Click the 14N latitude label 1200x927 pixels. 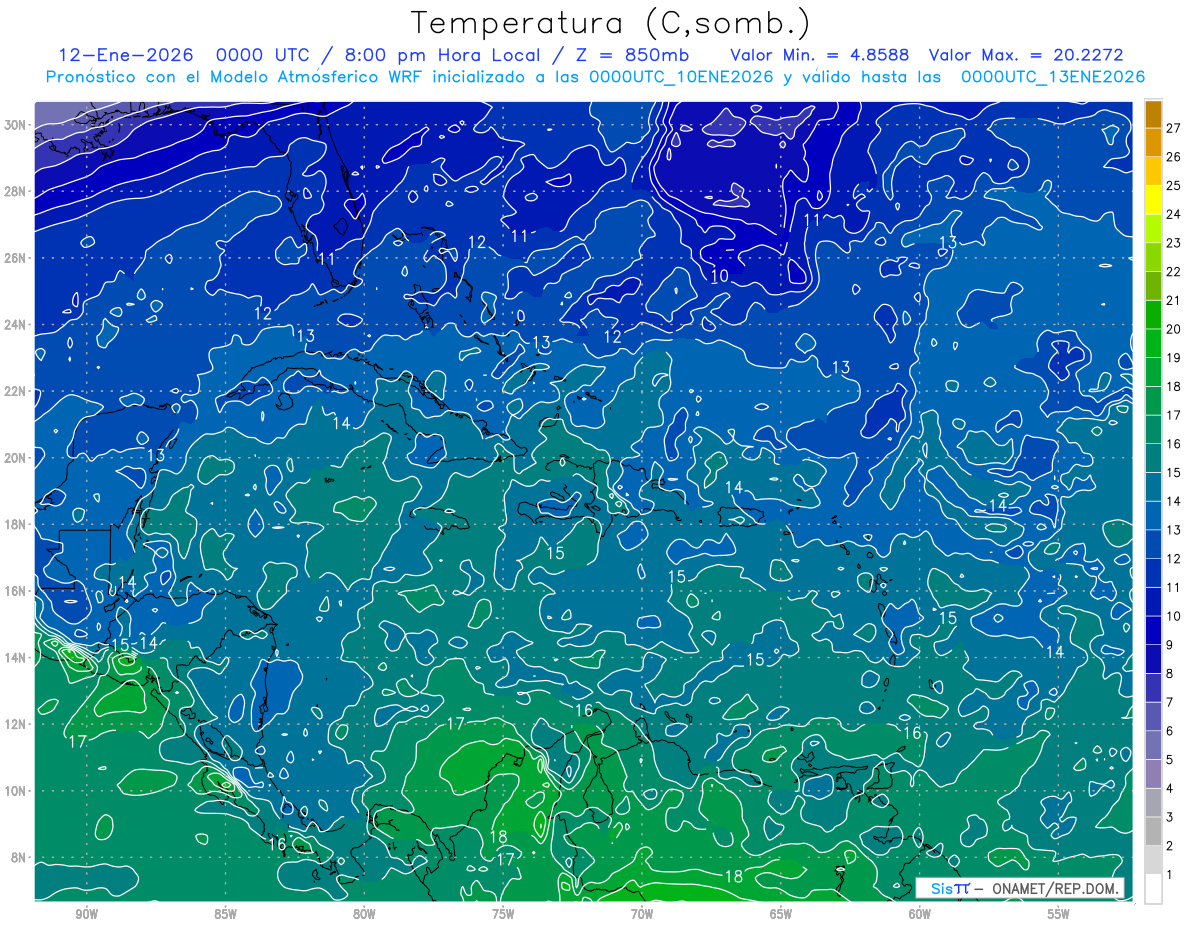coord(16,658)
